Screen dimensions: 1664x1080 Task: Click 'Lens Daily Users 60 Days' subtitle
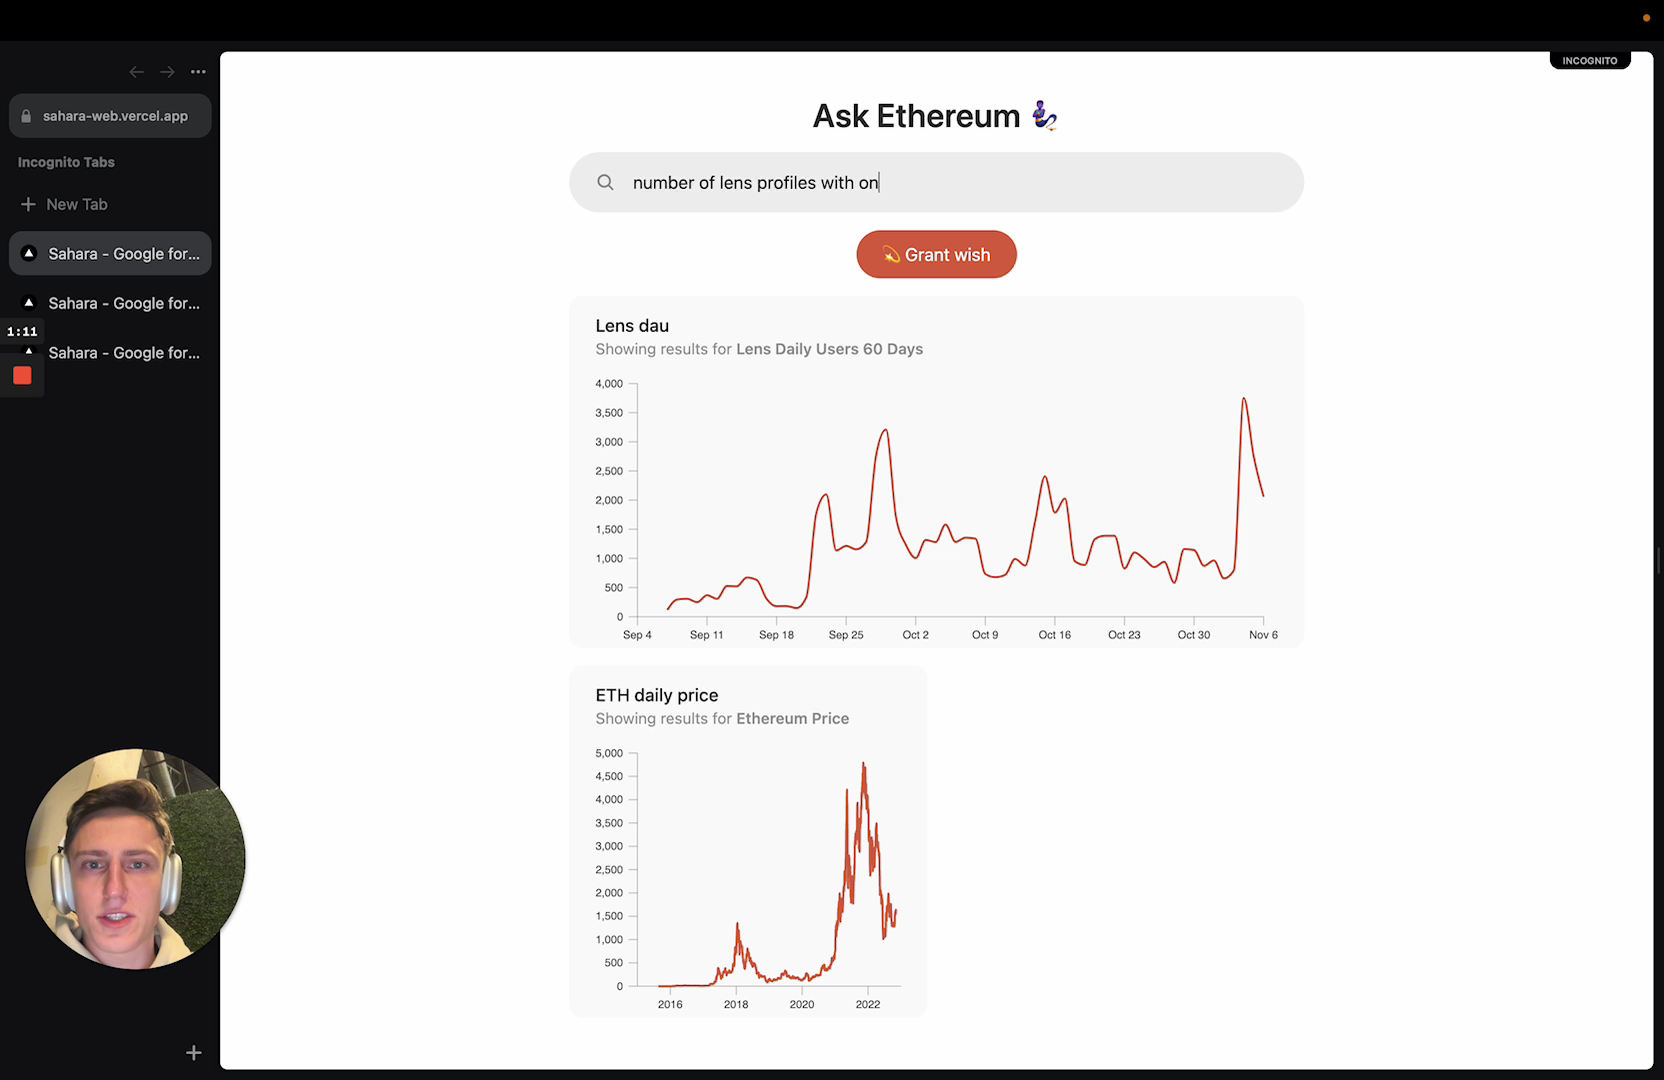point(829,349)
